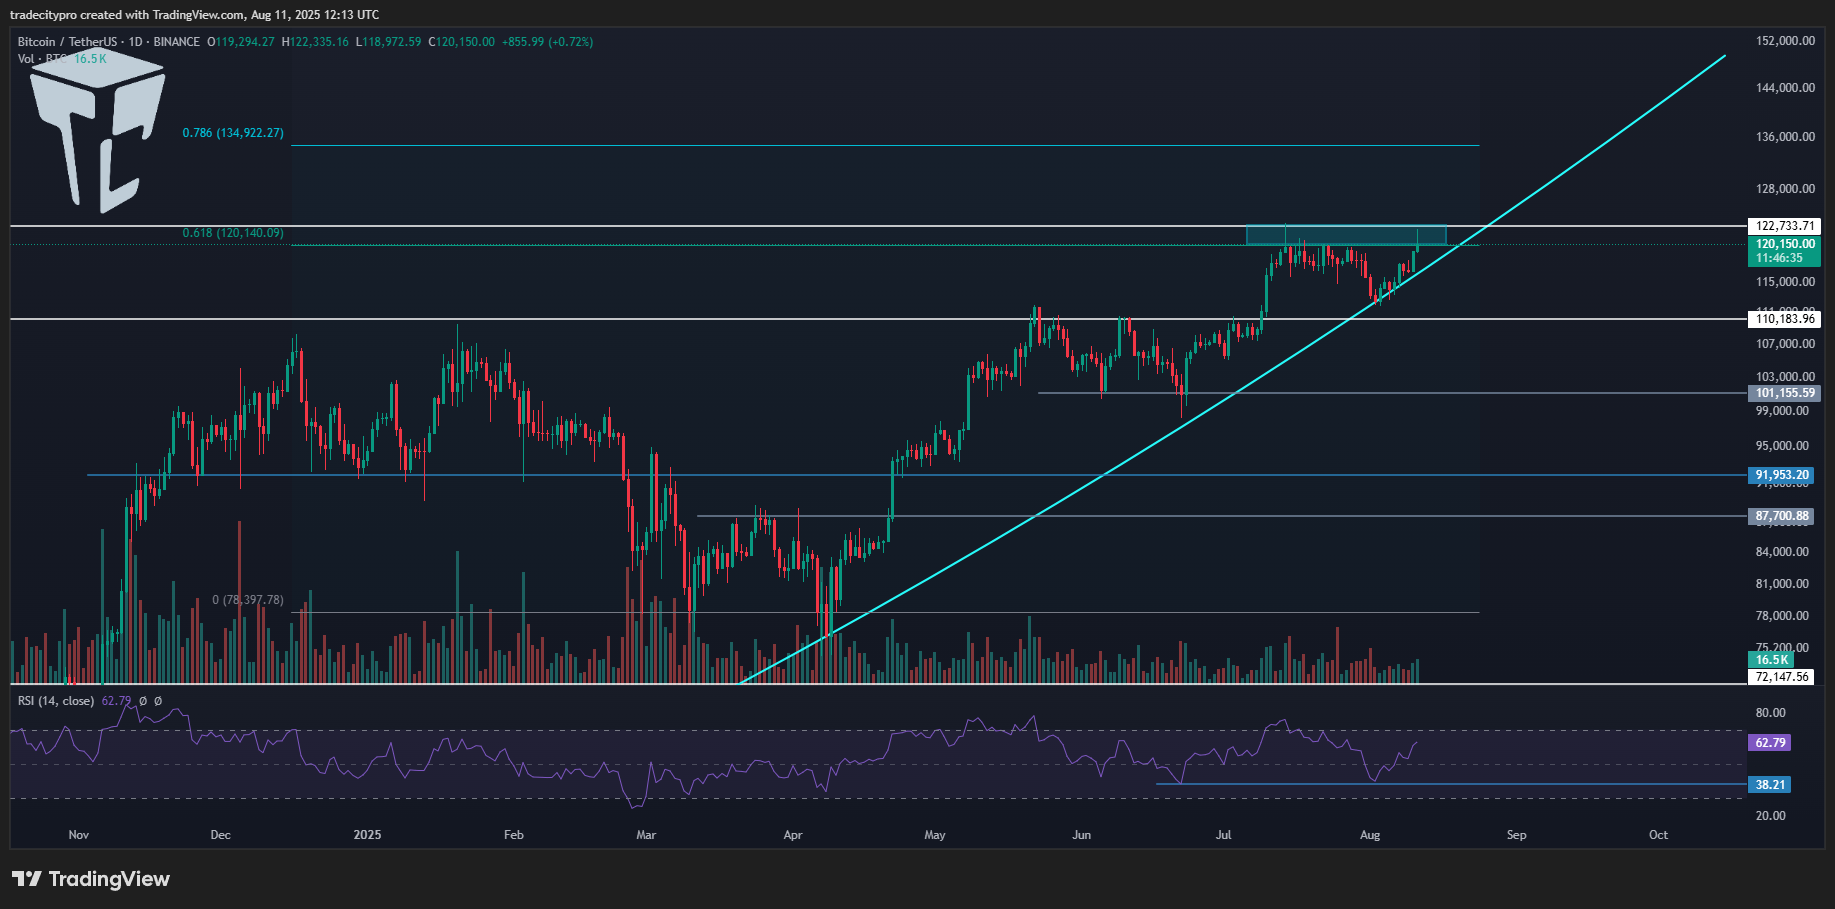Click the close price C120,150.00
Image resolution: width=1835 pixels, height=909 pixels.
point(462,42)
